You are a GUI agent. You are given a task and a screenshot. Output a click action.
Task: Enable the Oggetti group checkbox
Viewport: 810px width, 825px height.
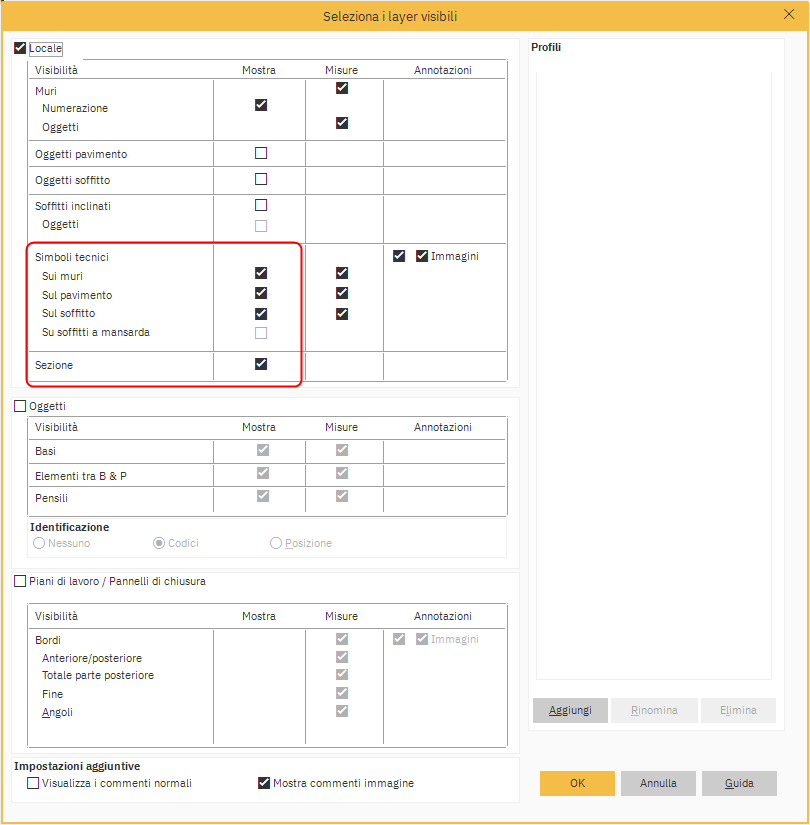point(20,407)
